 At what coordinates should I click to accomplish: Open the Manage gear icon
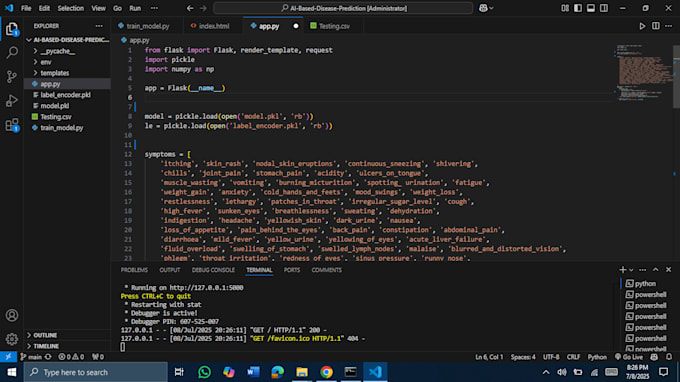[12, 339]
